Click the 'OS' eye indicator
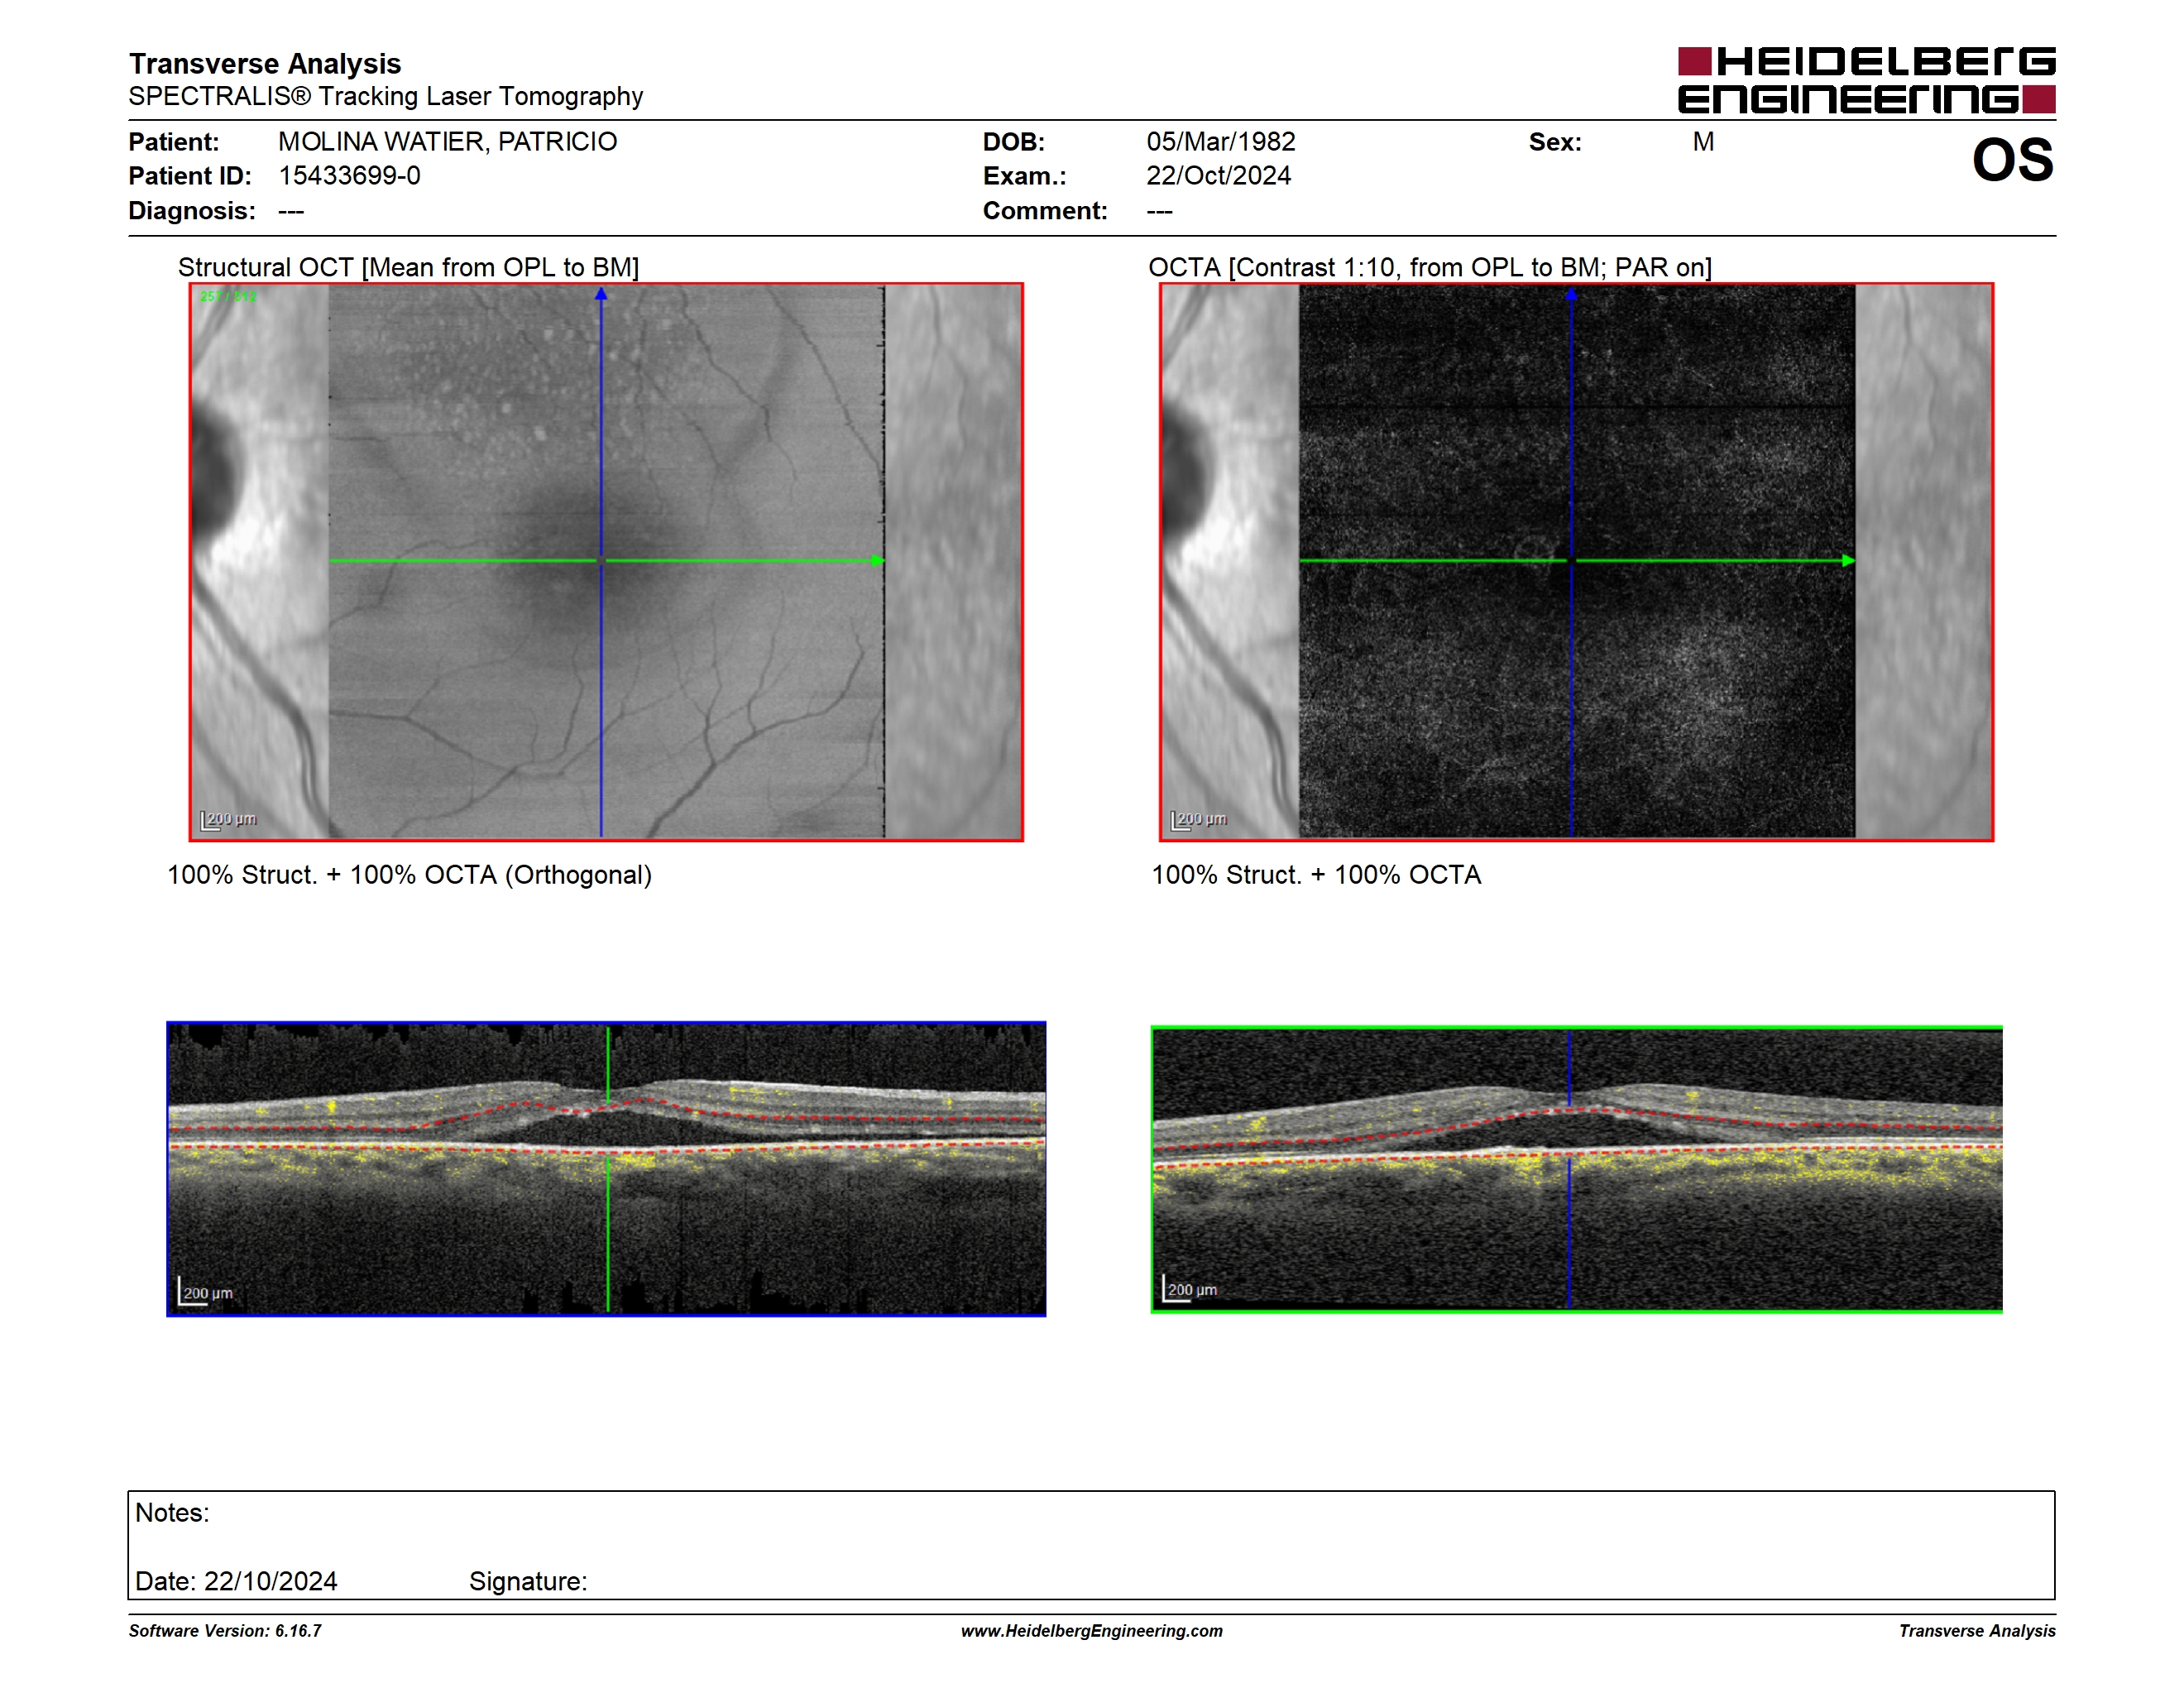 click(2013, 160)
